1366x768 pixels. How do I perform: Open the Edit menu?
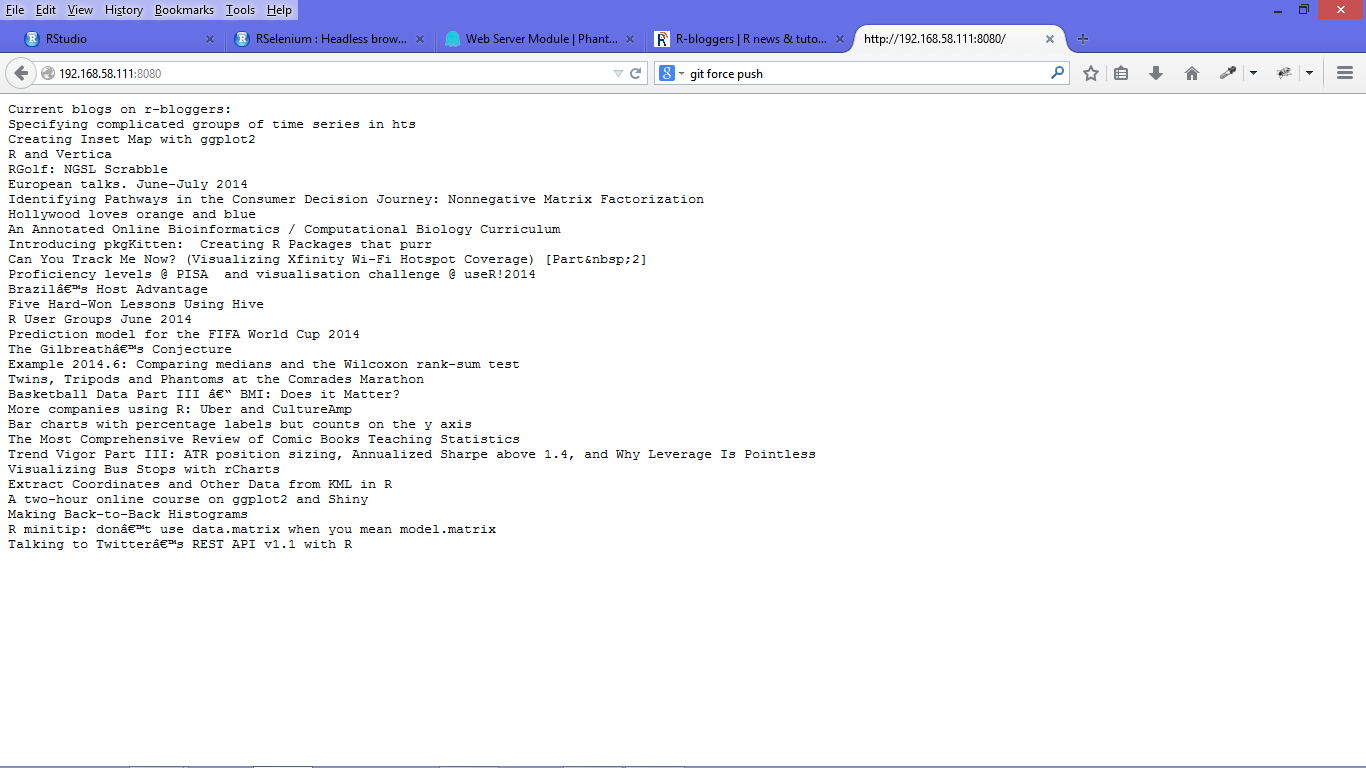coord(46,9)
